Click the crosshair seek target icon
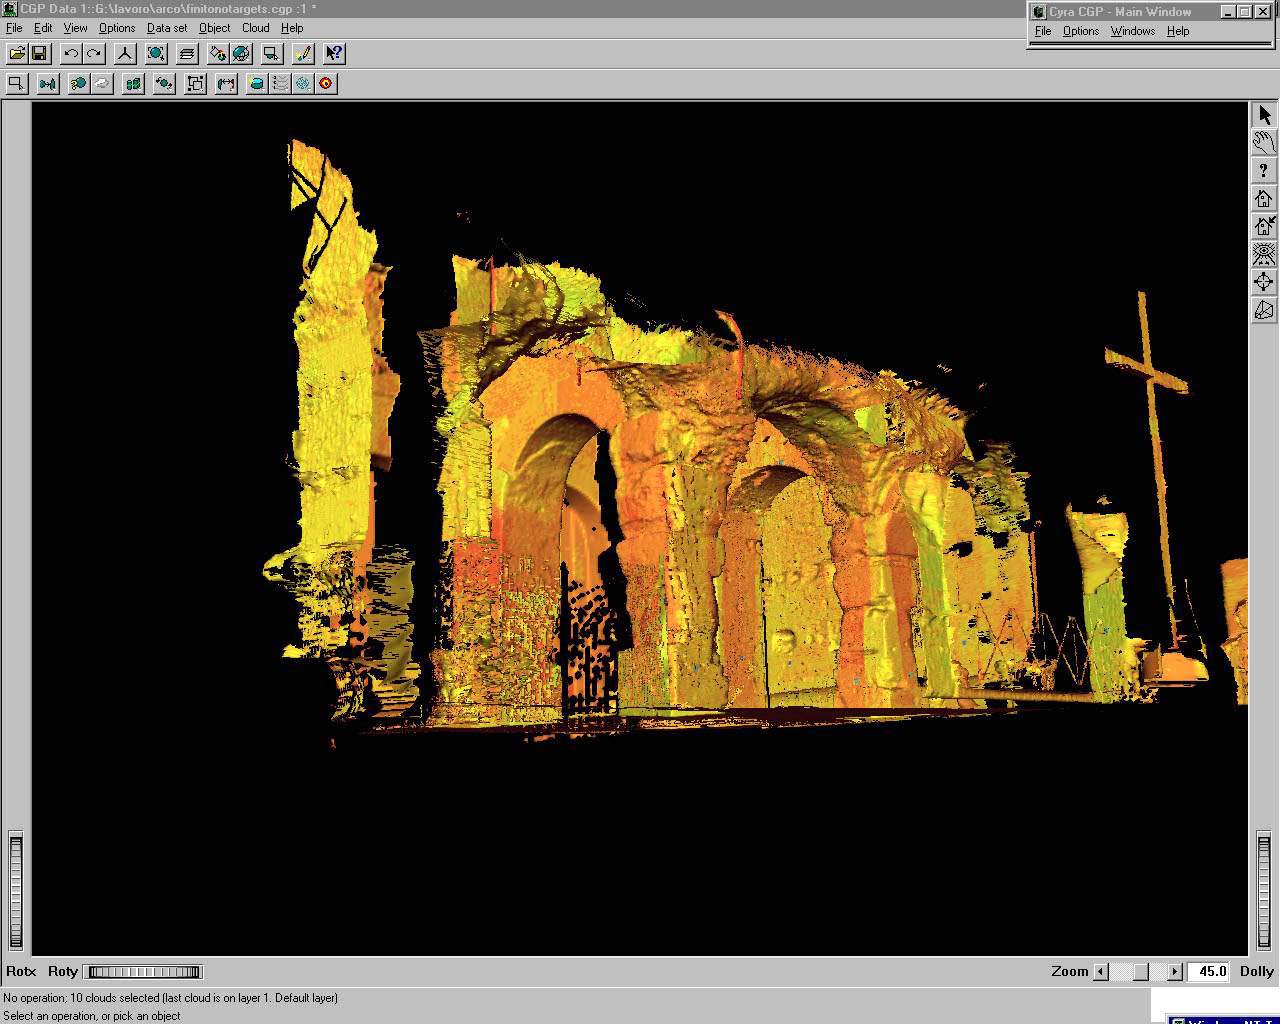The width and height of the screenshot is (1280, 1024). [x=1264, y=282]
